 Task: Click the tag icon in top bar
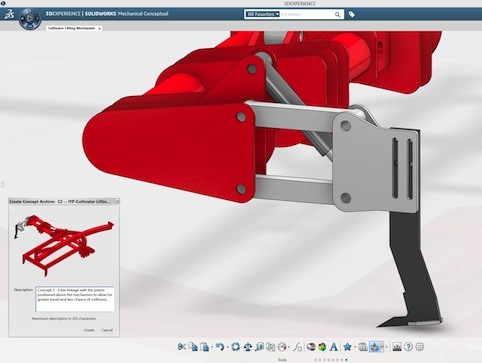(352, 14)
